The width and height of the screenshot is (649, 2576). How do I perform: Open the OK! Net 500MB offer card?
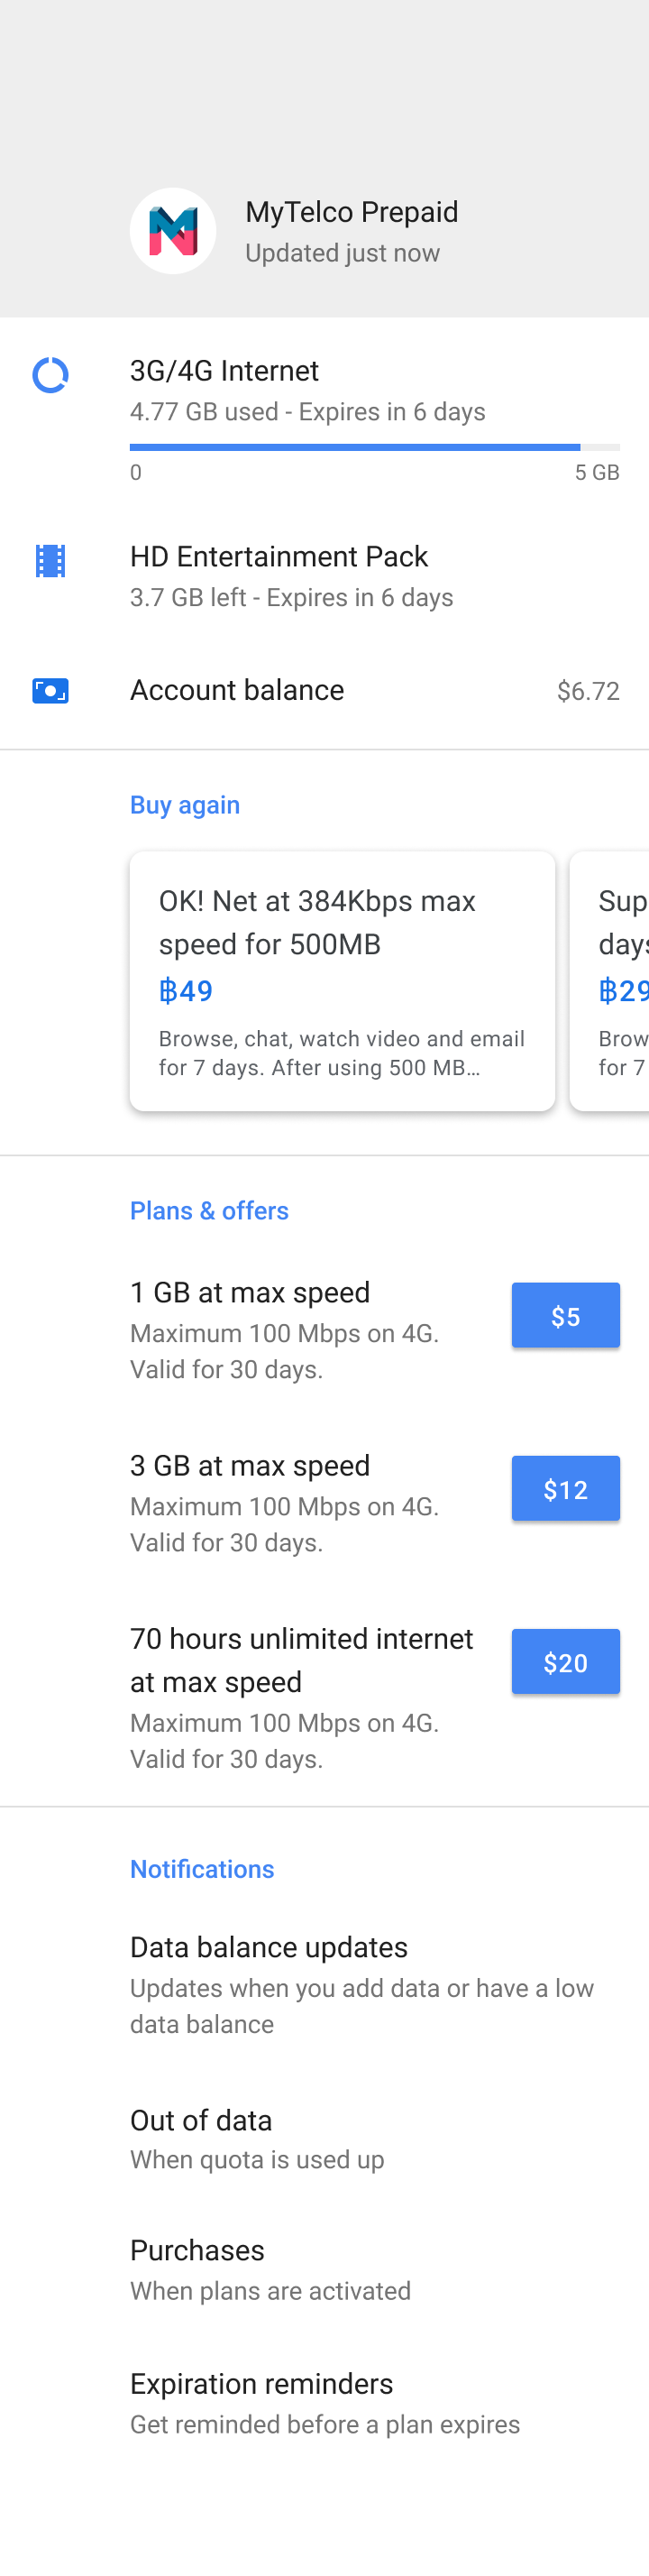pyautogui.click(x=342, y=980)
